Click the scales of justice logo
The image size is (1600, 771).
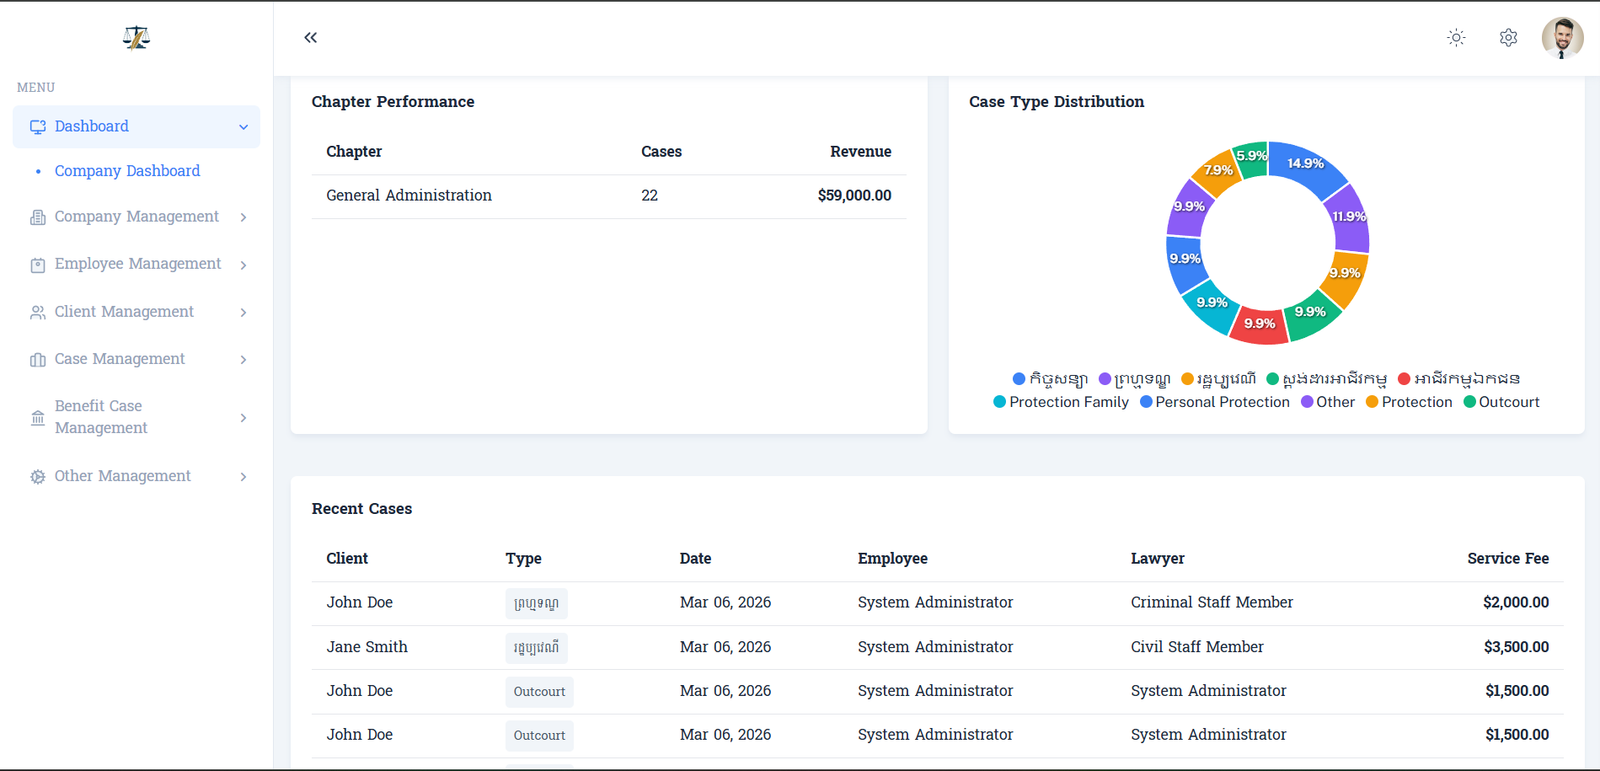pos(136,38)
